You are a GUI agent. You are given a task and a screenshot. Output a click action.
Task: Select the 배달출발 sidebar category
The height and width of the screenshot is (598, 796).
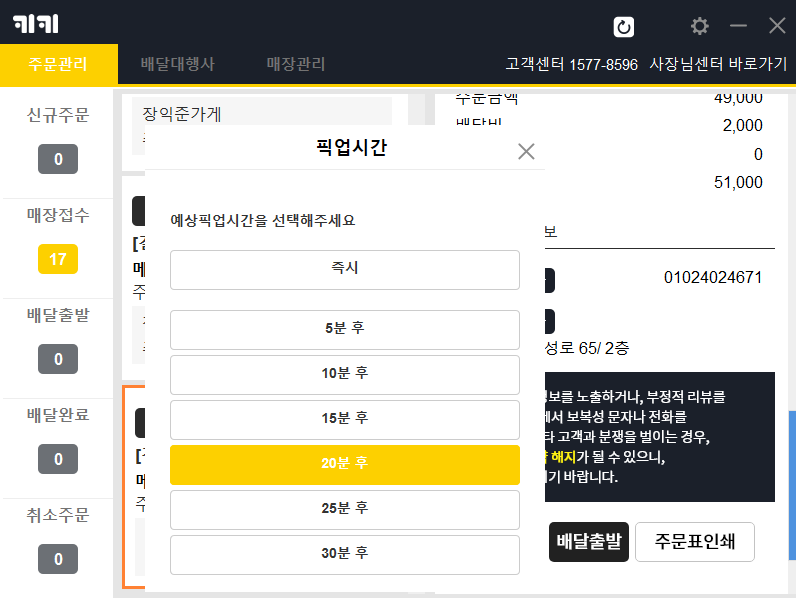58,315
